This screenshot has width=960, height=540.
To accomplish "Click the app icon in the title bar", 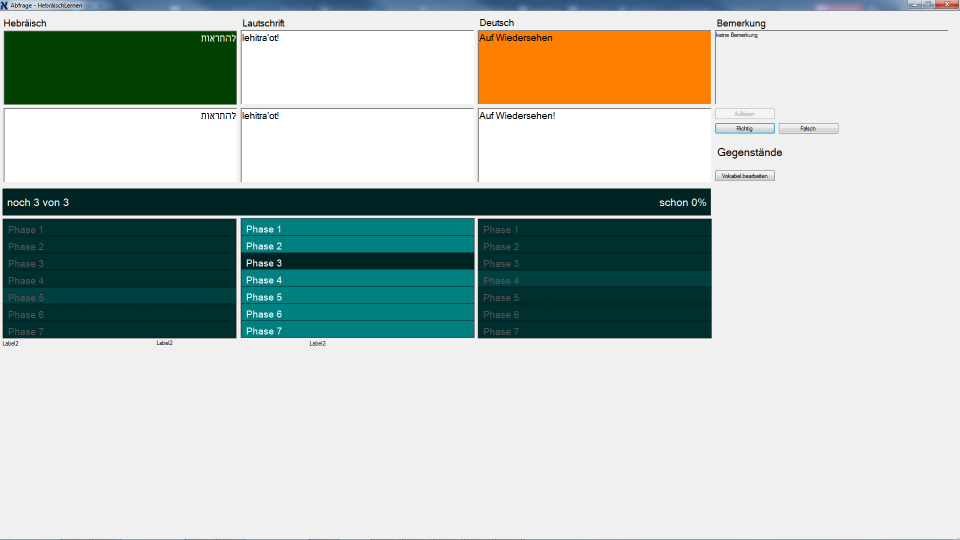I will click(x=5, y=5).
